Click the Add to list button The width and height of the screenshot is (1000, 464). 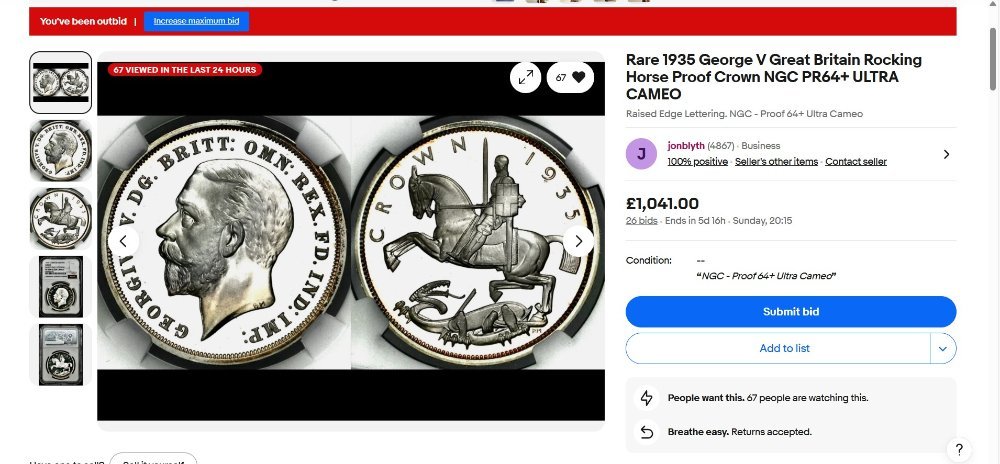(778, 348)
